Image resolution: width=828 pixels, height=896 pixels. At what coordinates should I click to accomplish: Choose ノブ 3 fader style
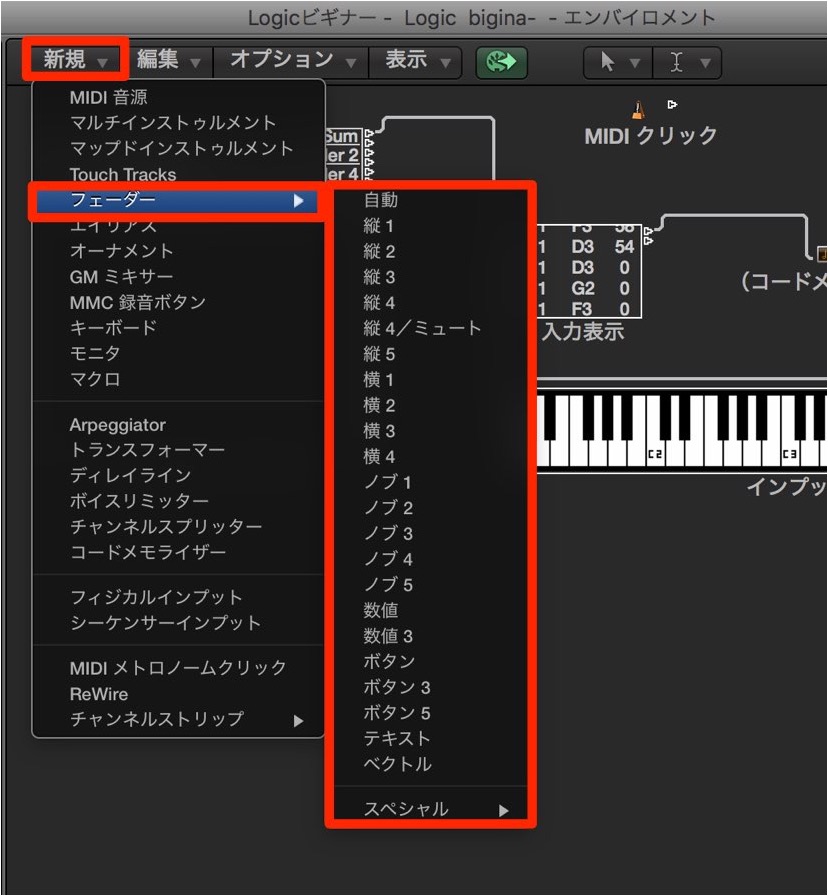point(430,534)
